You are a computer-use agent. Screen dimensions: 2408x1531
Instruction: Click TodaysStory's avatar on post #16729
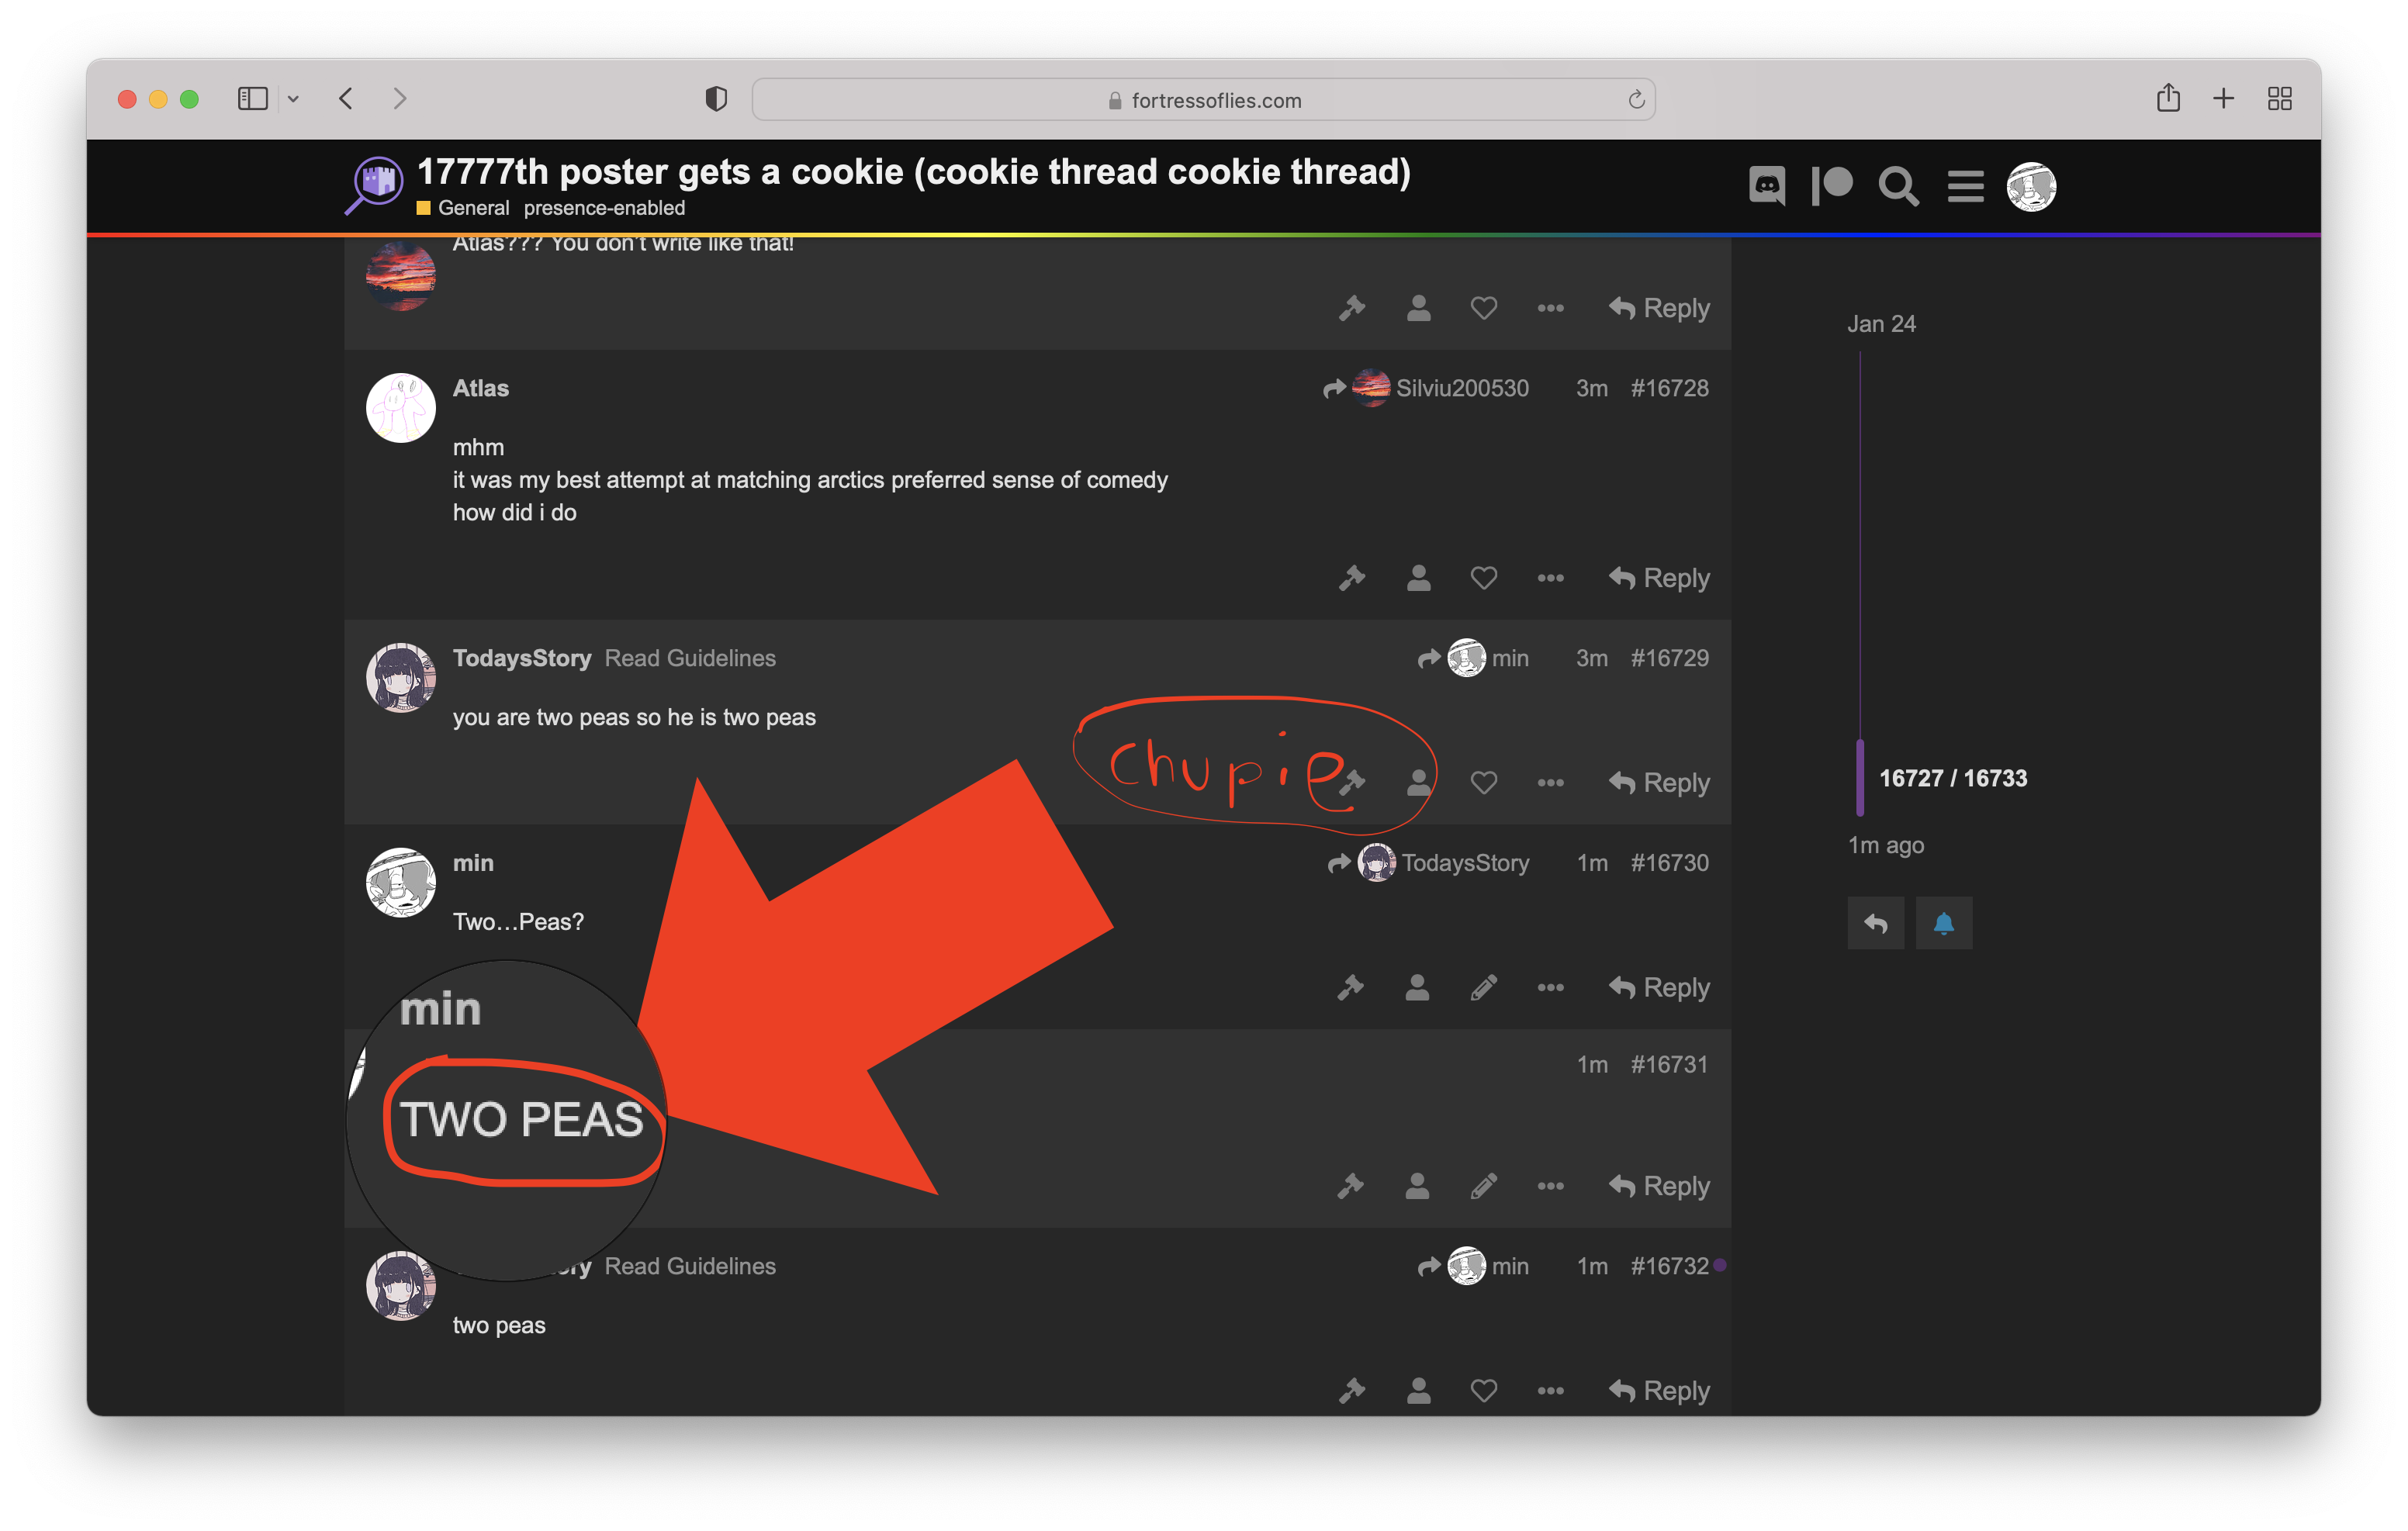400,678
